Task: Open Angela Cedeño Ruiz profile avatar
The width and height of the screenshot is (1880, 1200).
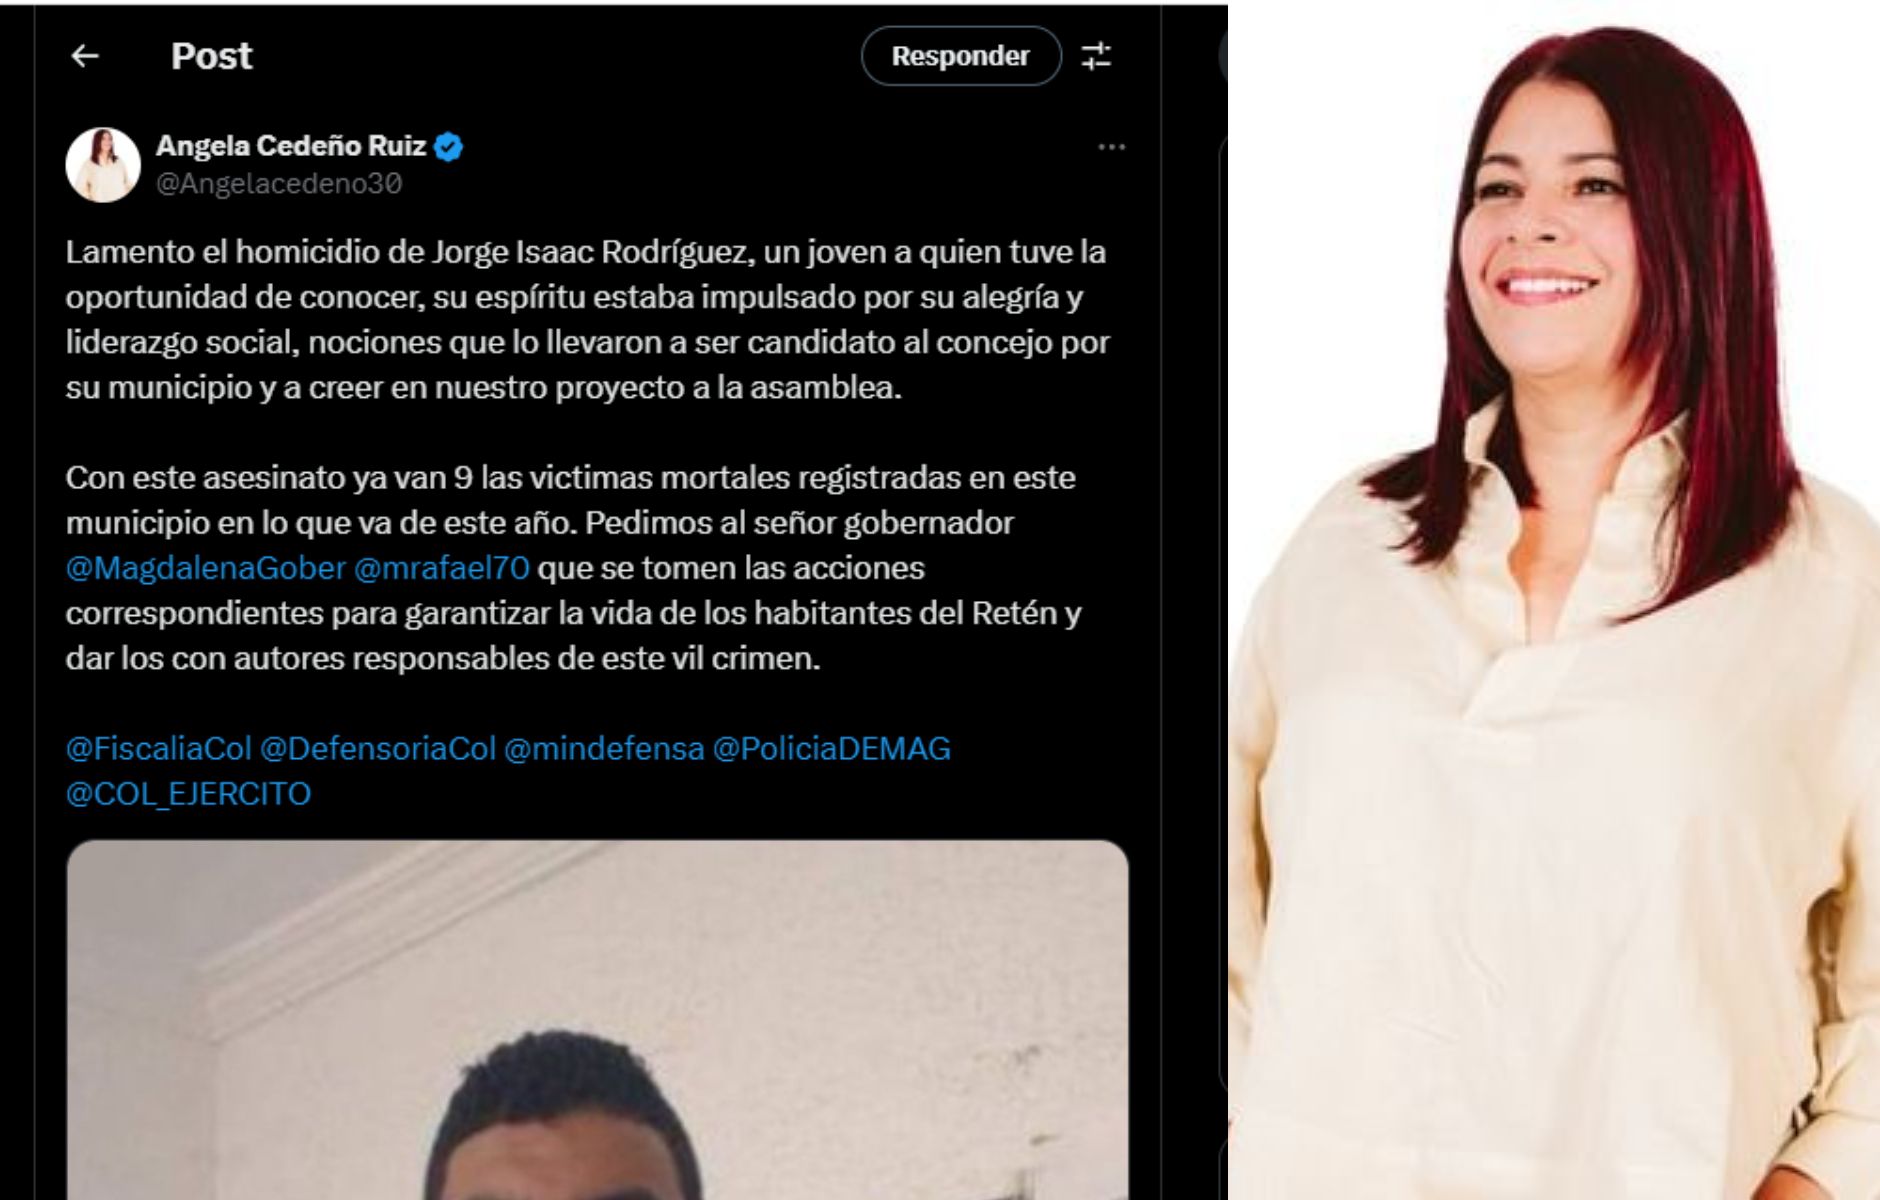Action: [x=103, y=165]
